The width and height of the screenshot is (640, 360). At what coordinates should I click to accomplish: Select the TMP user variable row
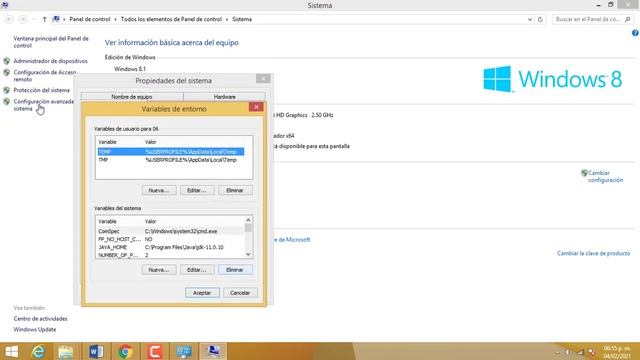click(x=171, y=160)
